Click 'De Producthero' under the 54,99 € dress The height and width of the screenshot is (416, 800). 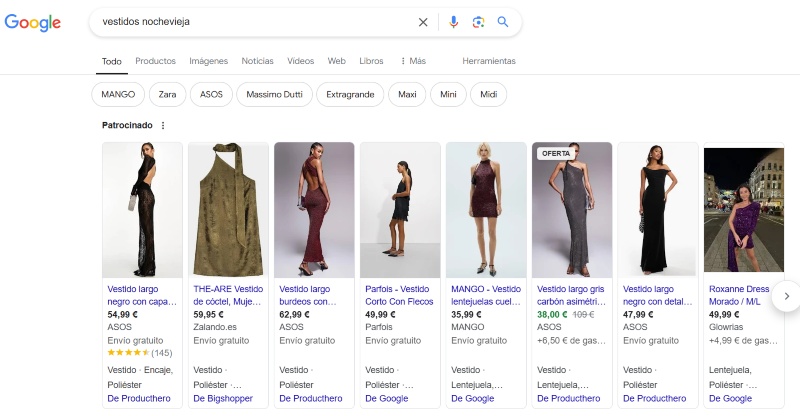139,399
